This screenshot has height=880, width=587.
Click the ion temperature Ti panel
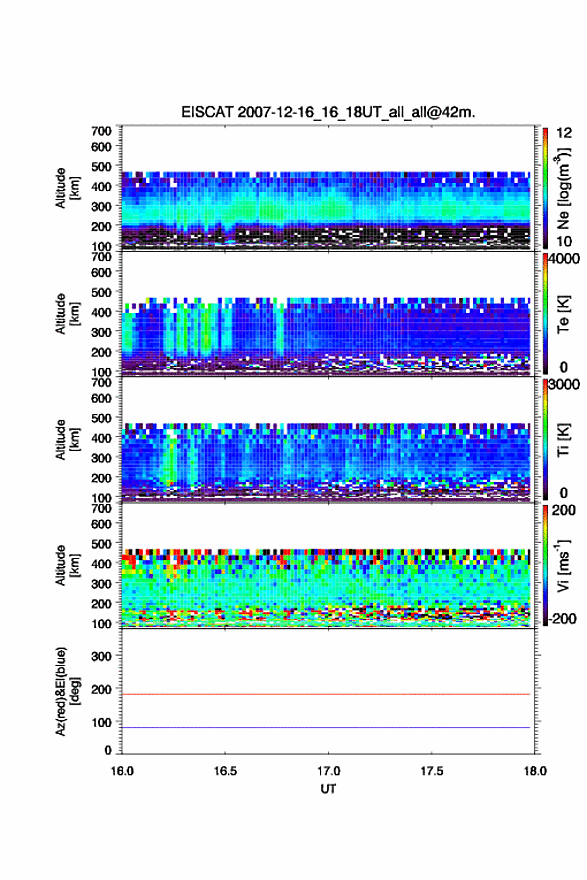pyautogui.click(x=328, y=439)
